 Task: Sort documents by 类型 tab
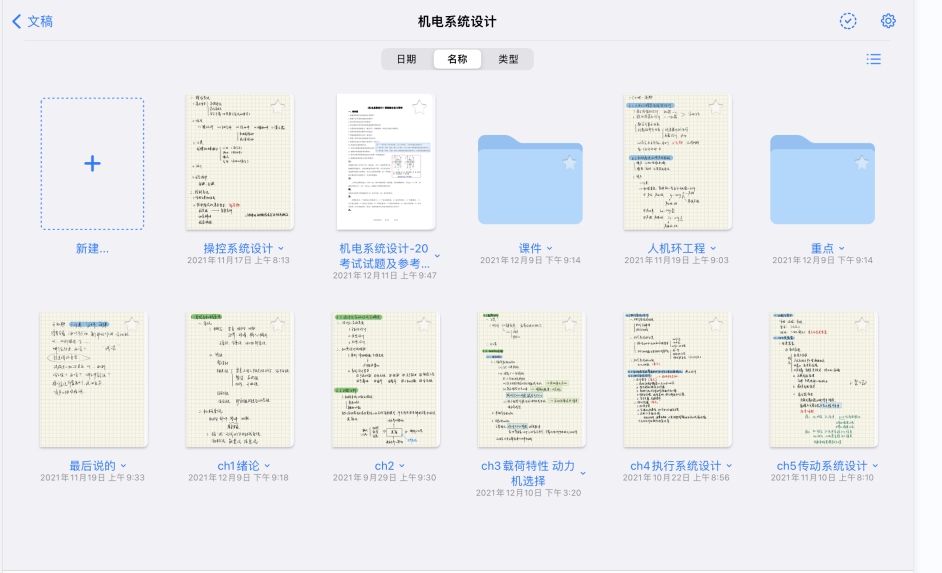tap(508, 59)
